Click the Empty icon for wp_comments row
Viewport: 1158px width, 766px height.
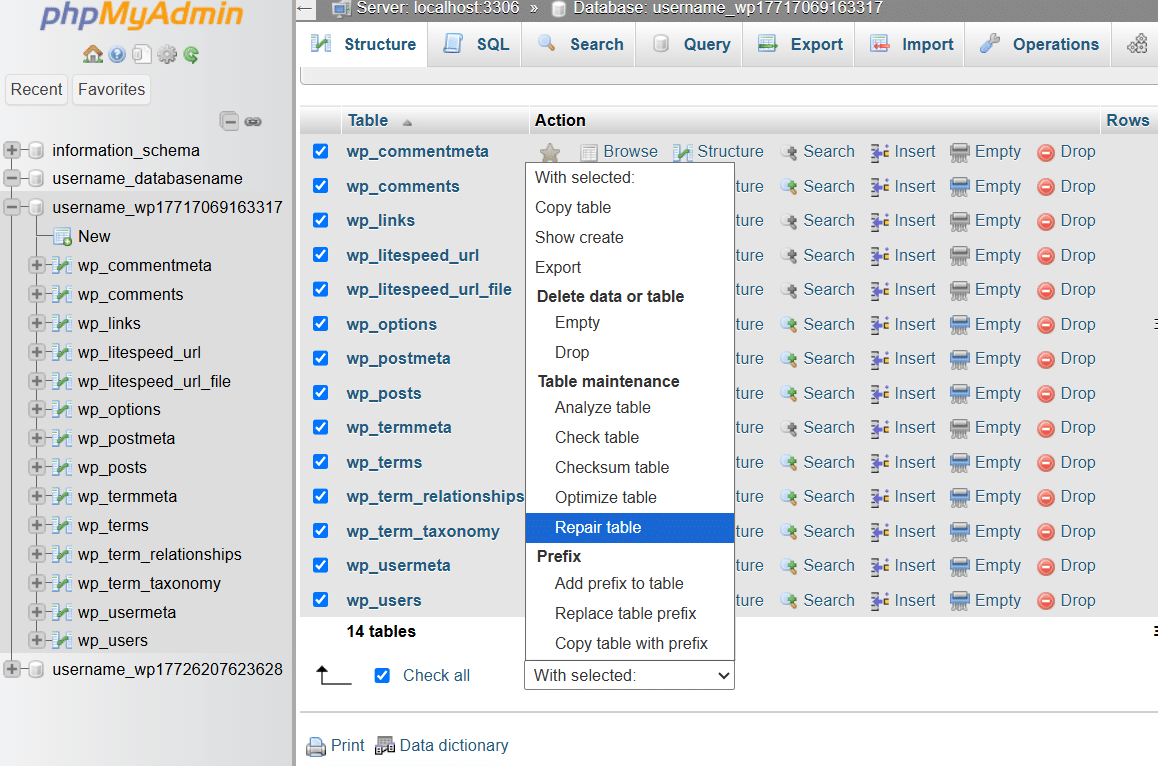coord(959,186)
